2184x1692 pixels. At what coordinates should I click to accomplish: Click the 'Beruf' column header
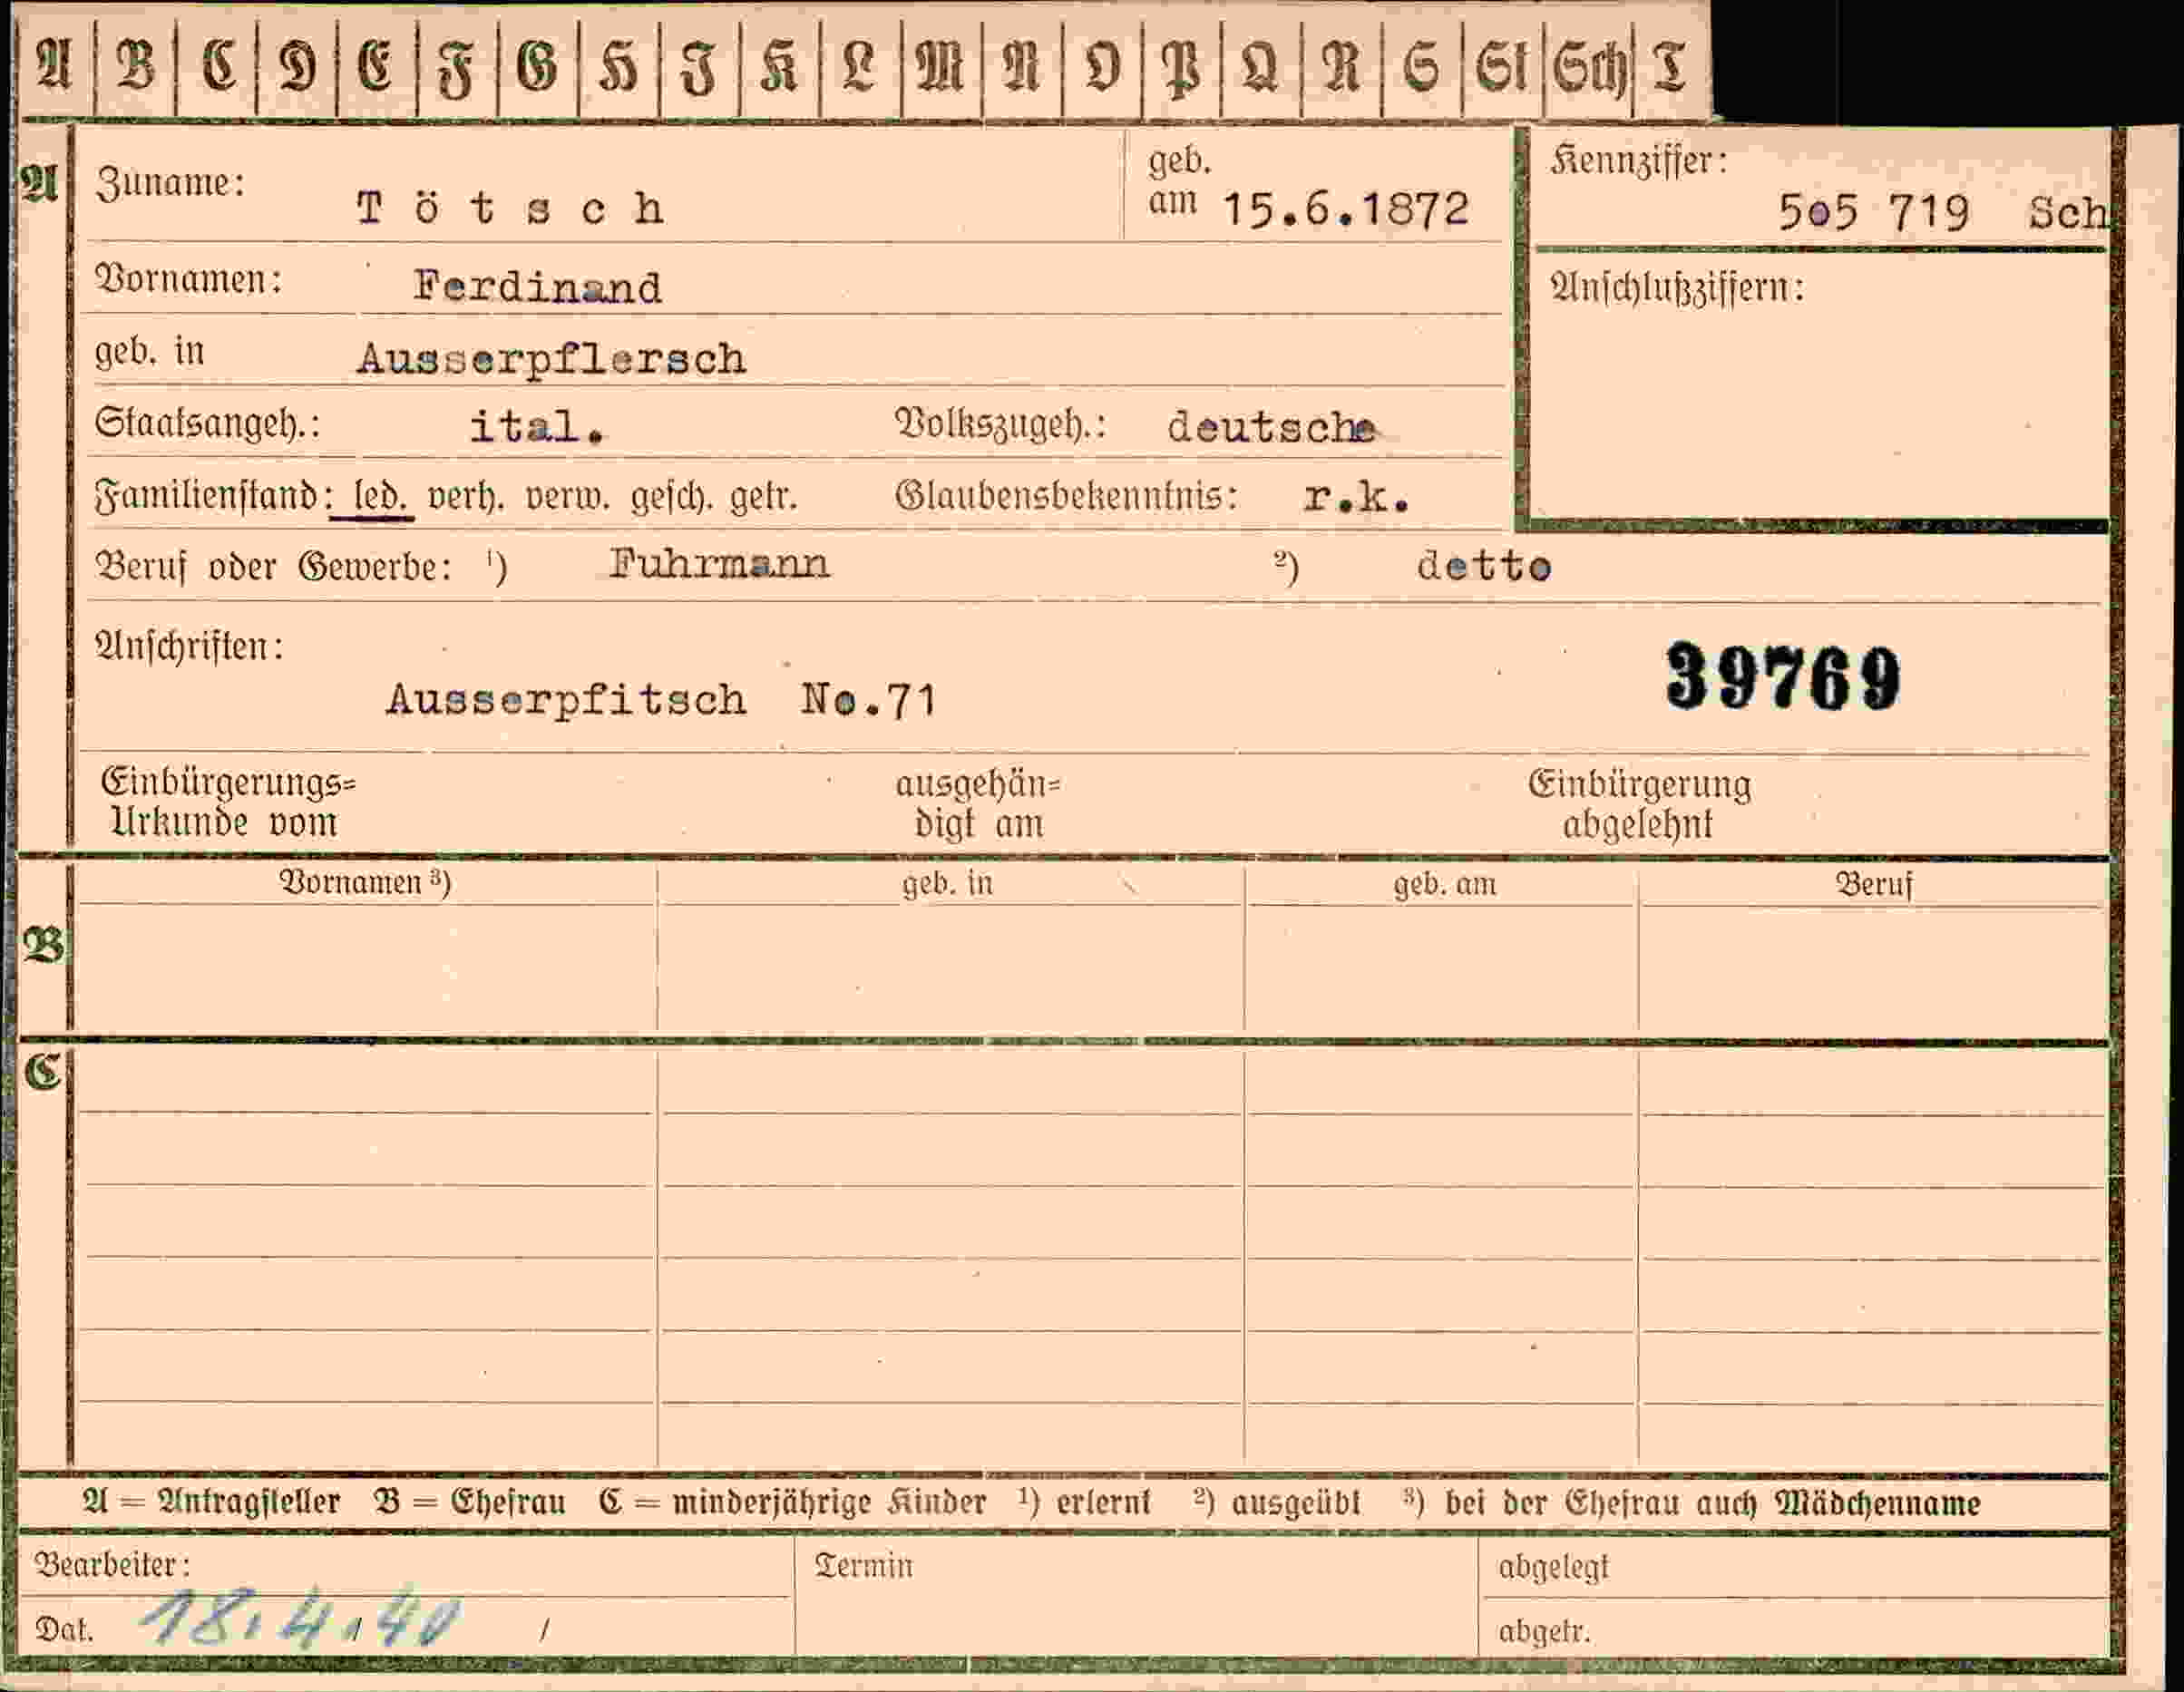point(1873,884)
